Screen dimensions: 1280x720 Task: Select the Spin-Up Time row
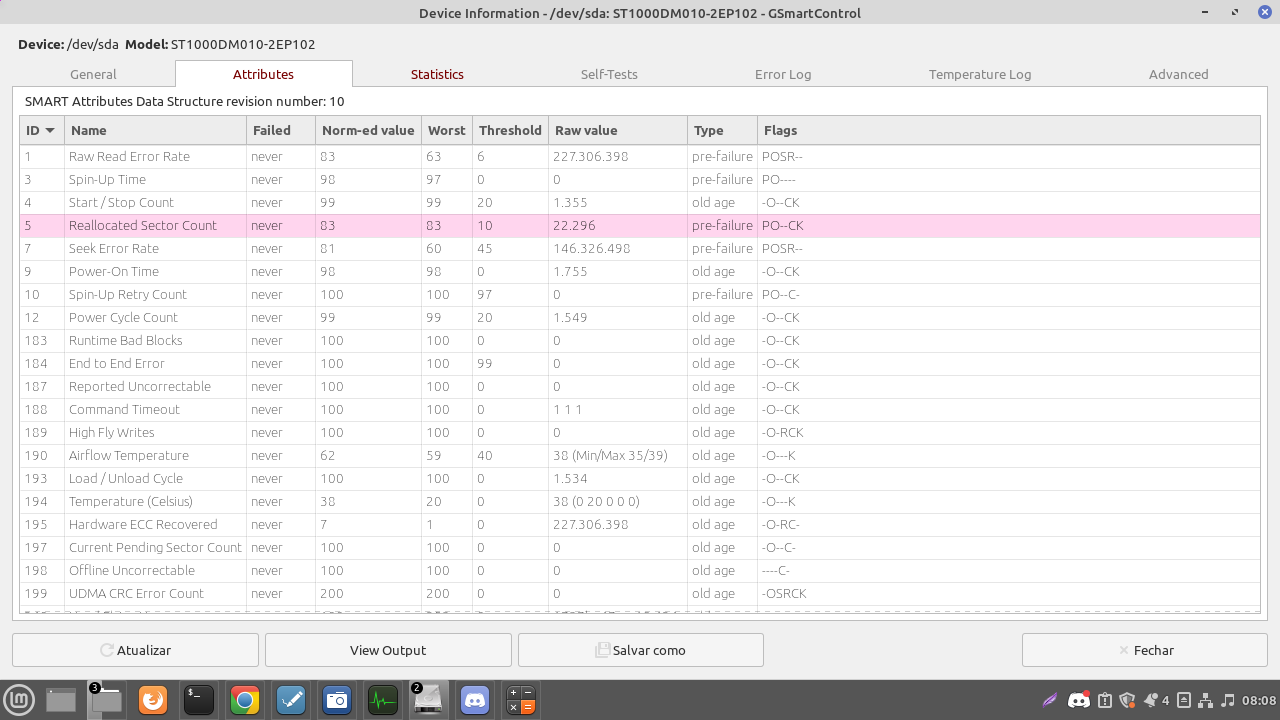[640, 179]
